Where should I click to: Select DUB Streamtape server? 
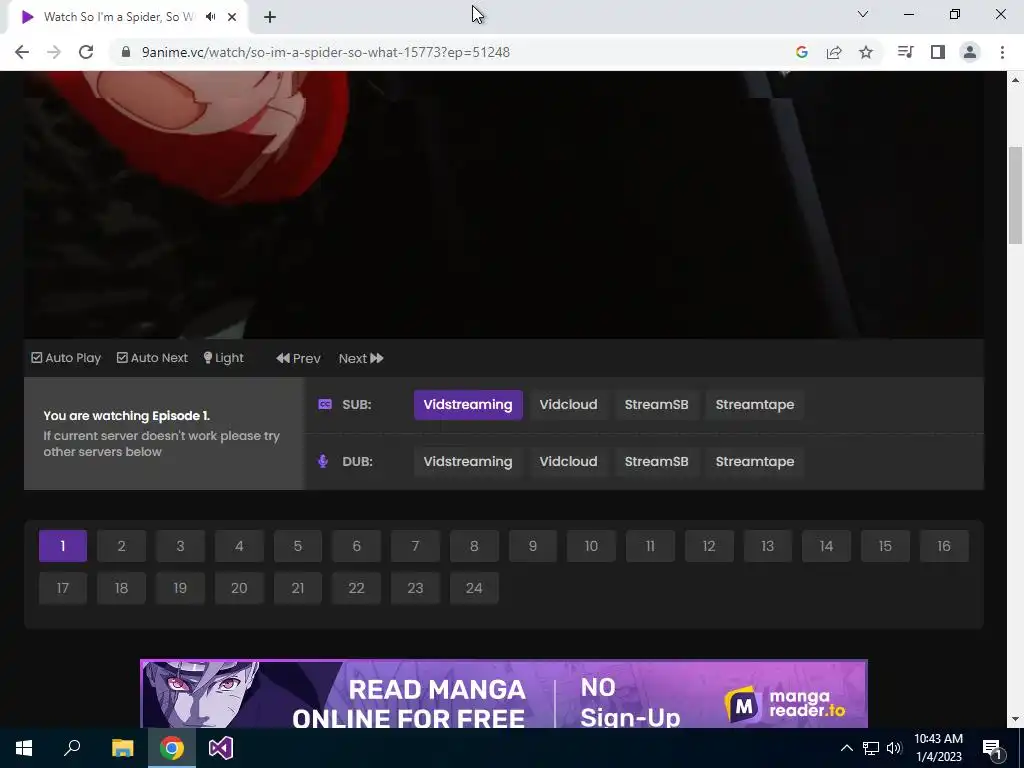(755, 462)
